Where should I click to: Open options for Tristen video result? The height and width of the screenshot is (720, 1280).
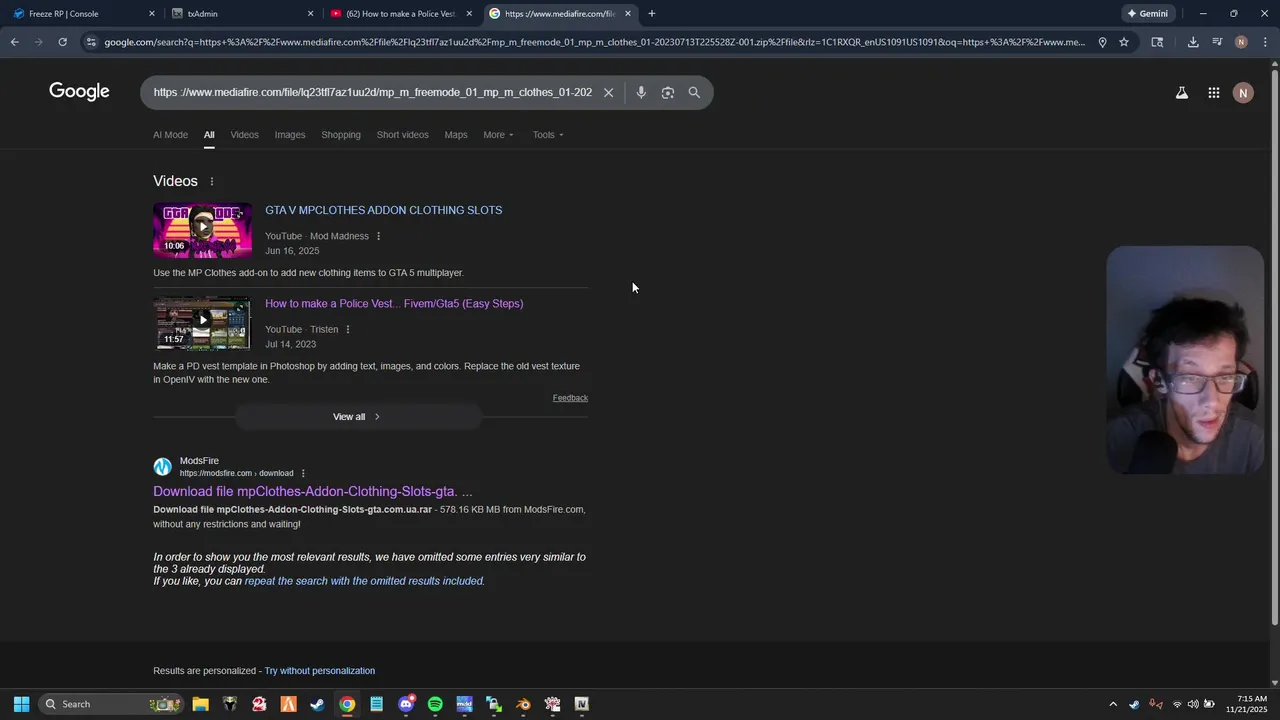click(x=348, y=329)
